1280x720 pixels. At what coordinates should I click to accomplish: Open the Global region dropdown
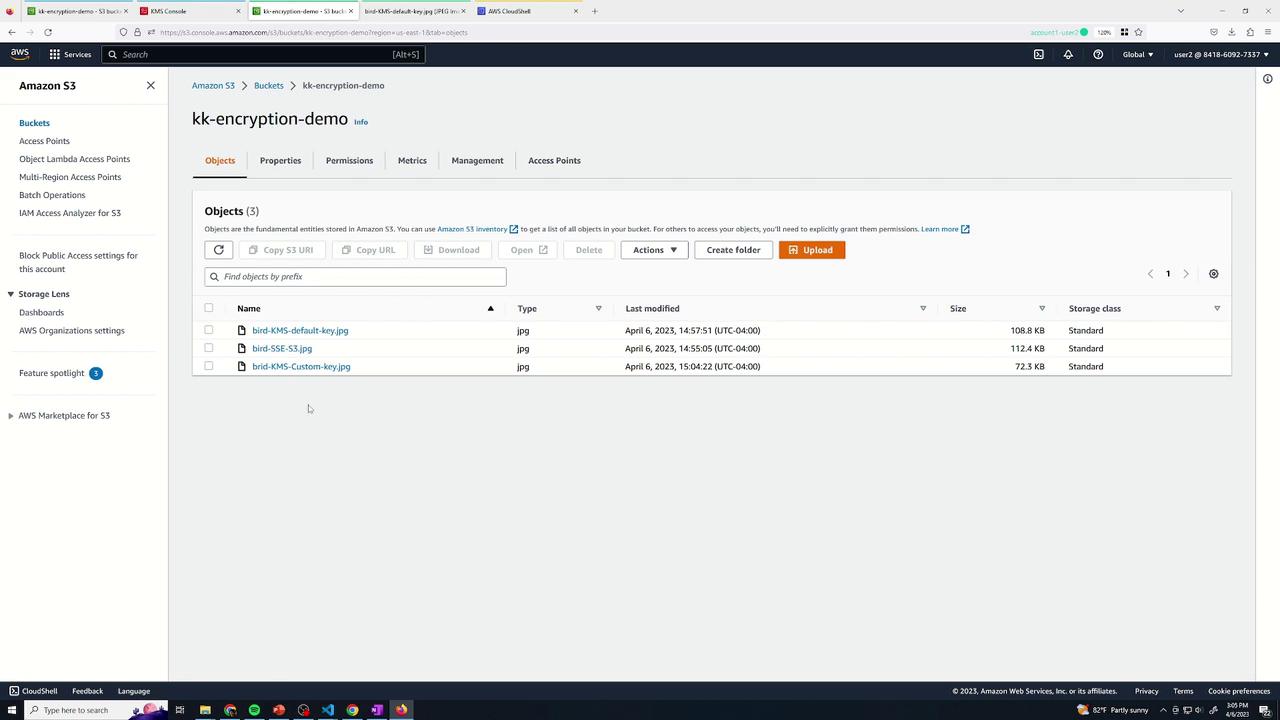(x=1138, y=54)
